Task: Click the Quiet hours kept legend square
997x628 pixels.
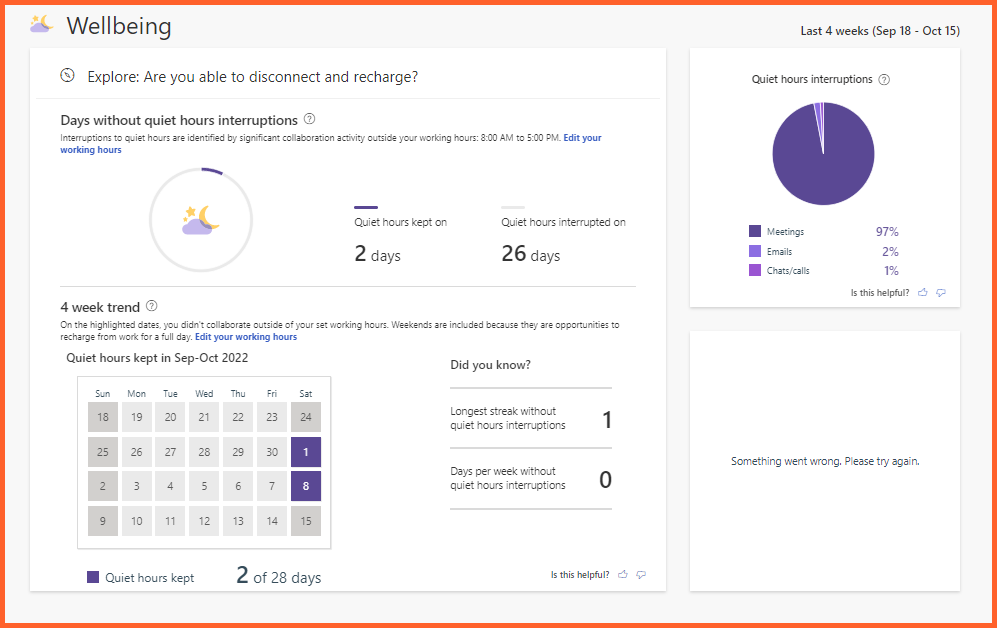Action: point(93,577)
